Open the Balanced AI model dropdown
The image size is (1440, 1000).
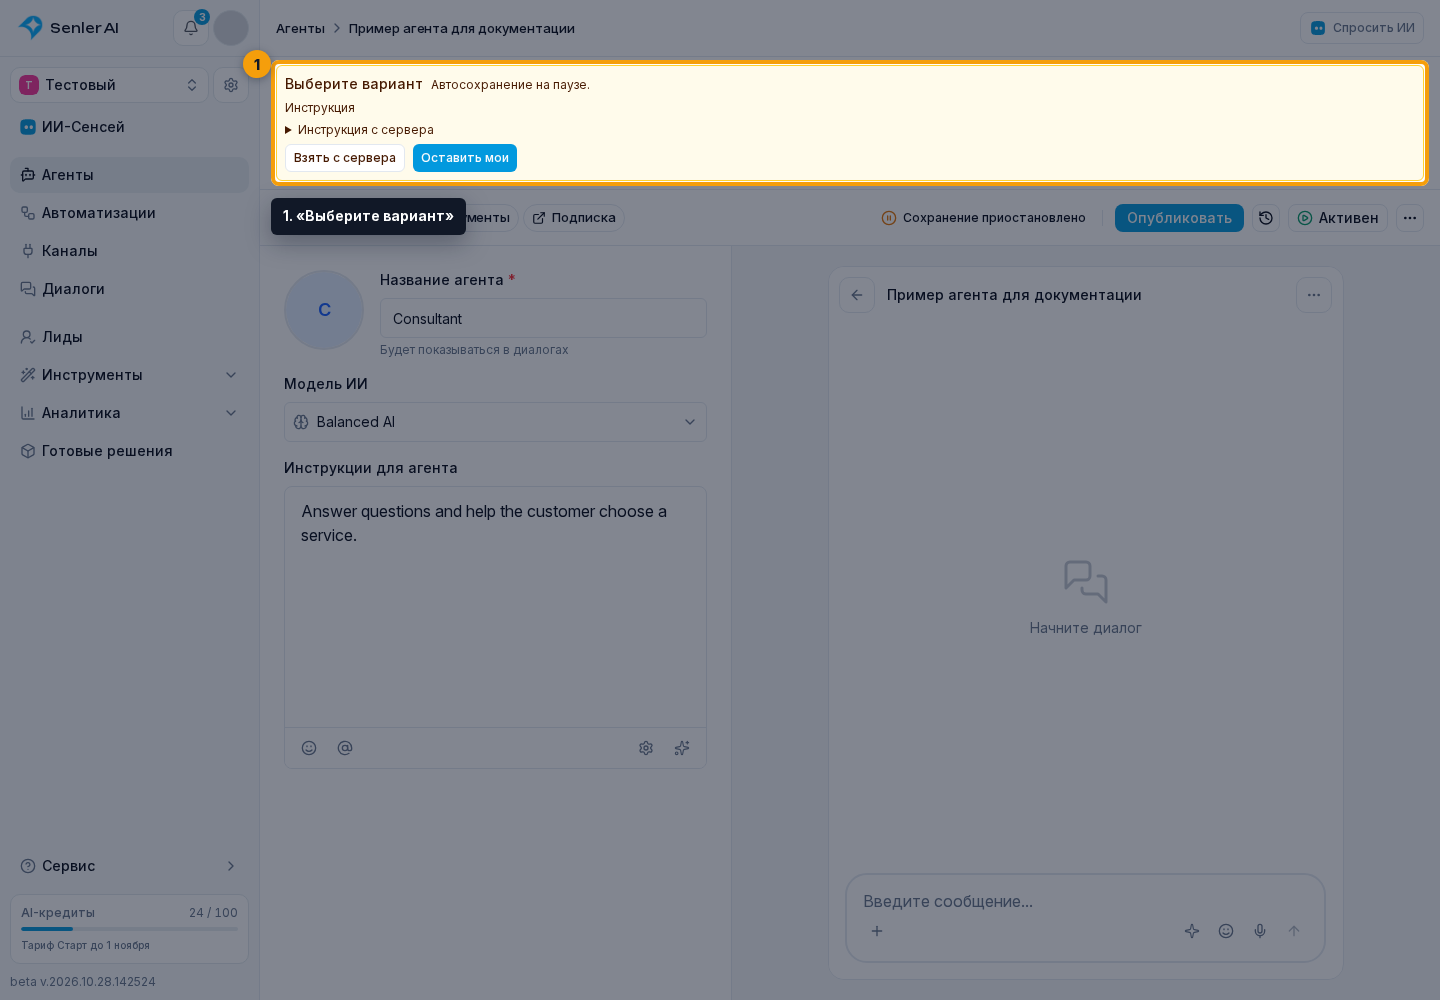(495, 422)
